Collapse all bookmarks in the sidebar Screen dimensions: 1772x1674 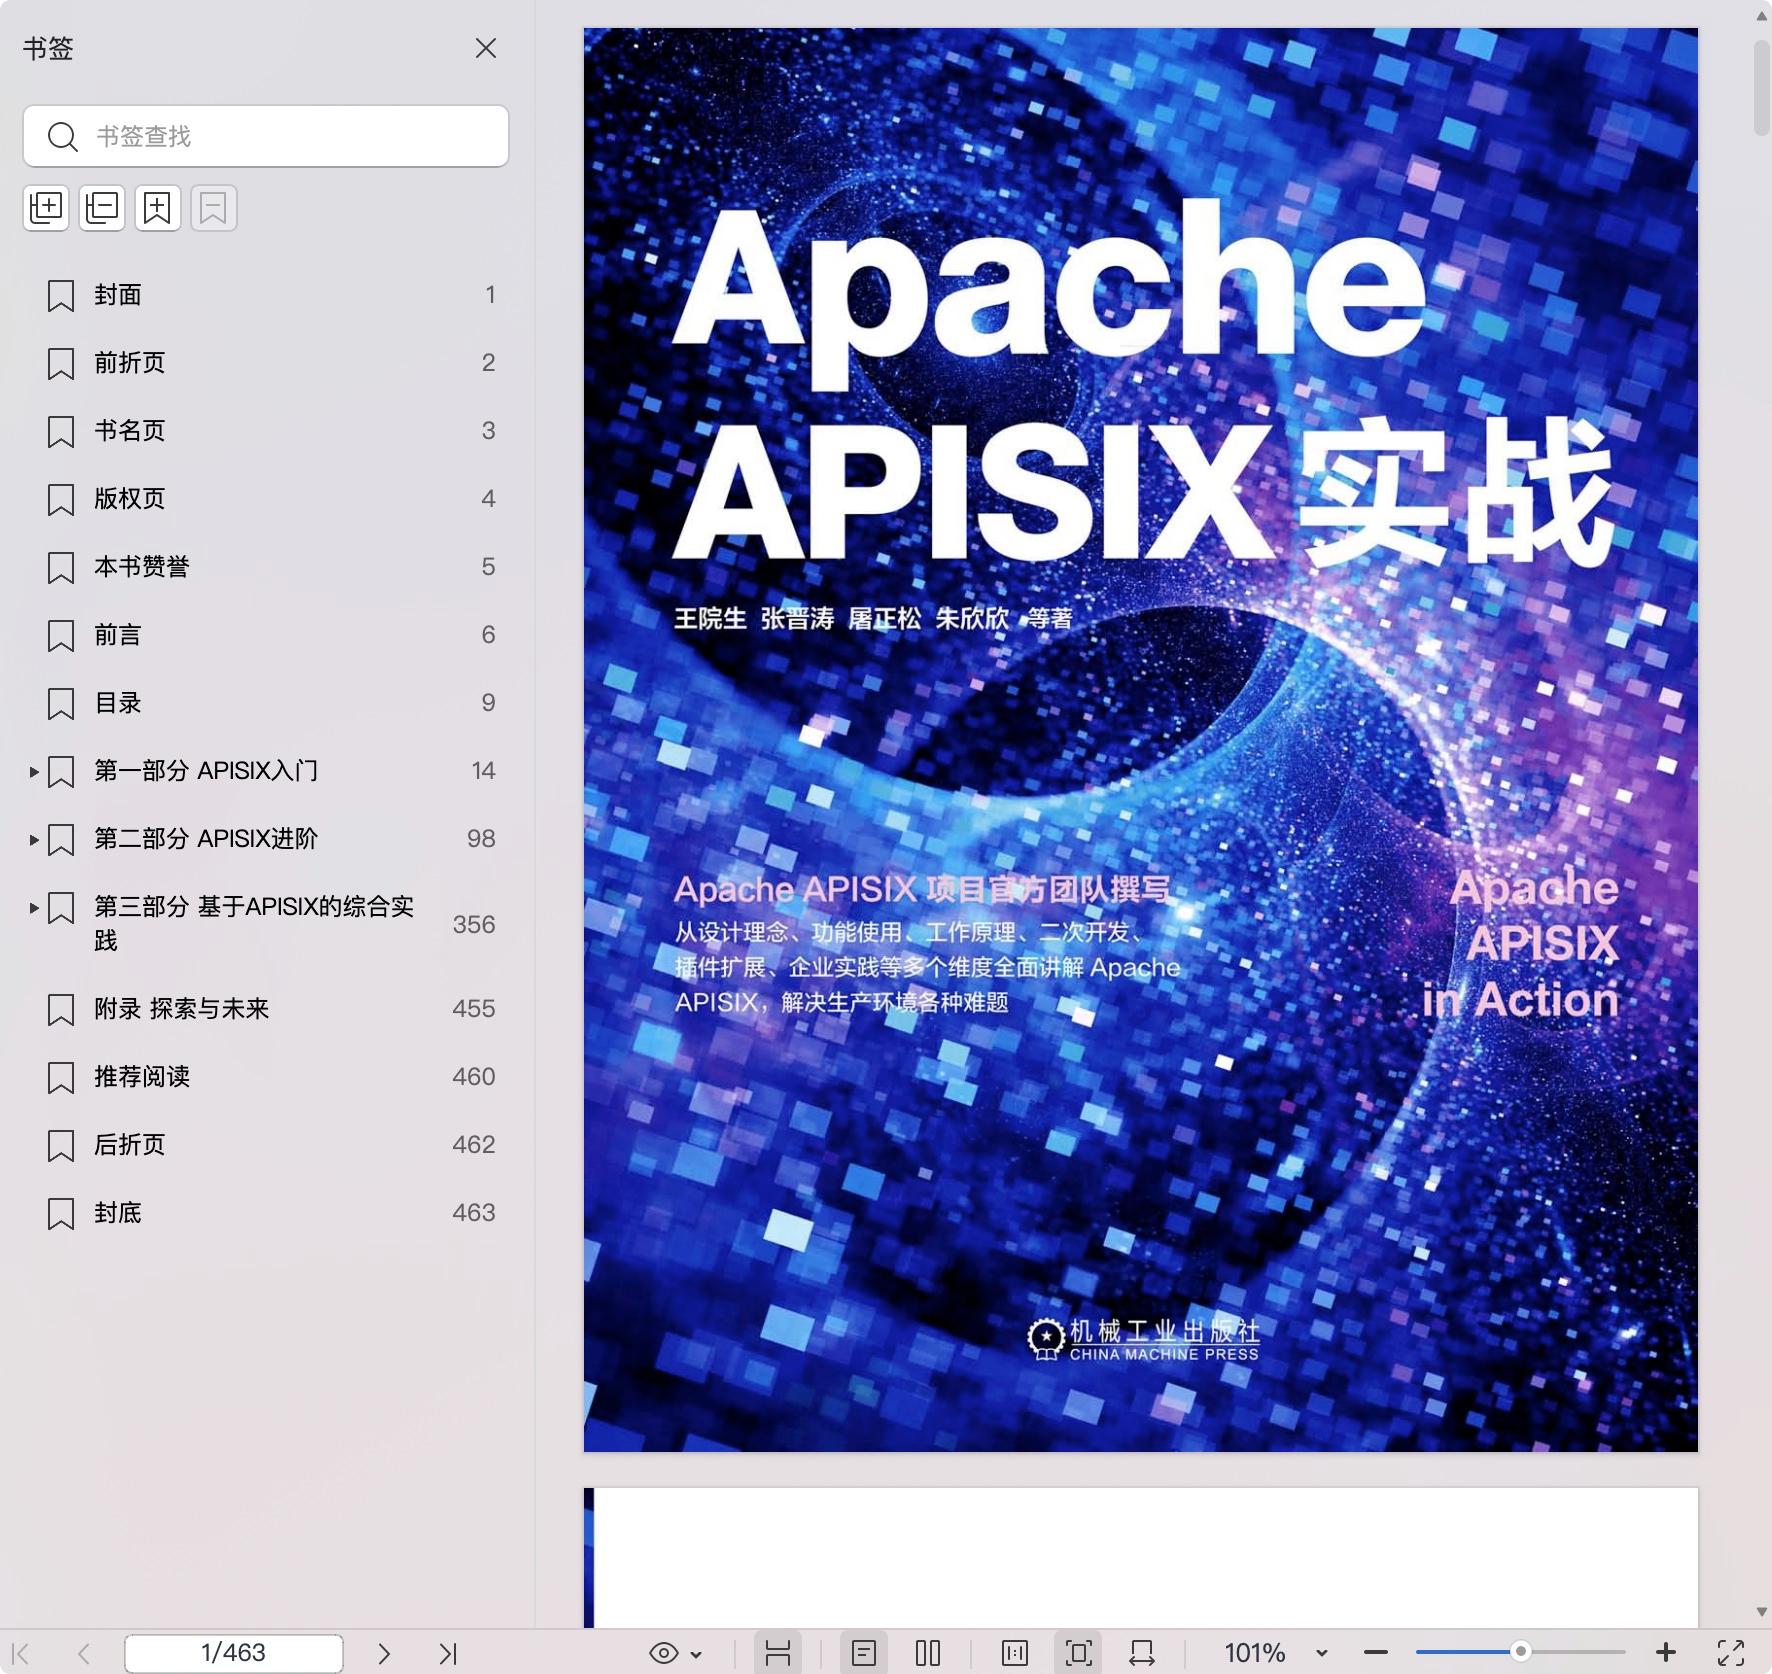(101, 207)
